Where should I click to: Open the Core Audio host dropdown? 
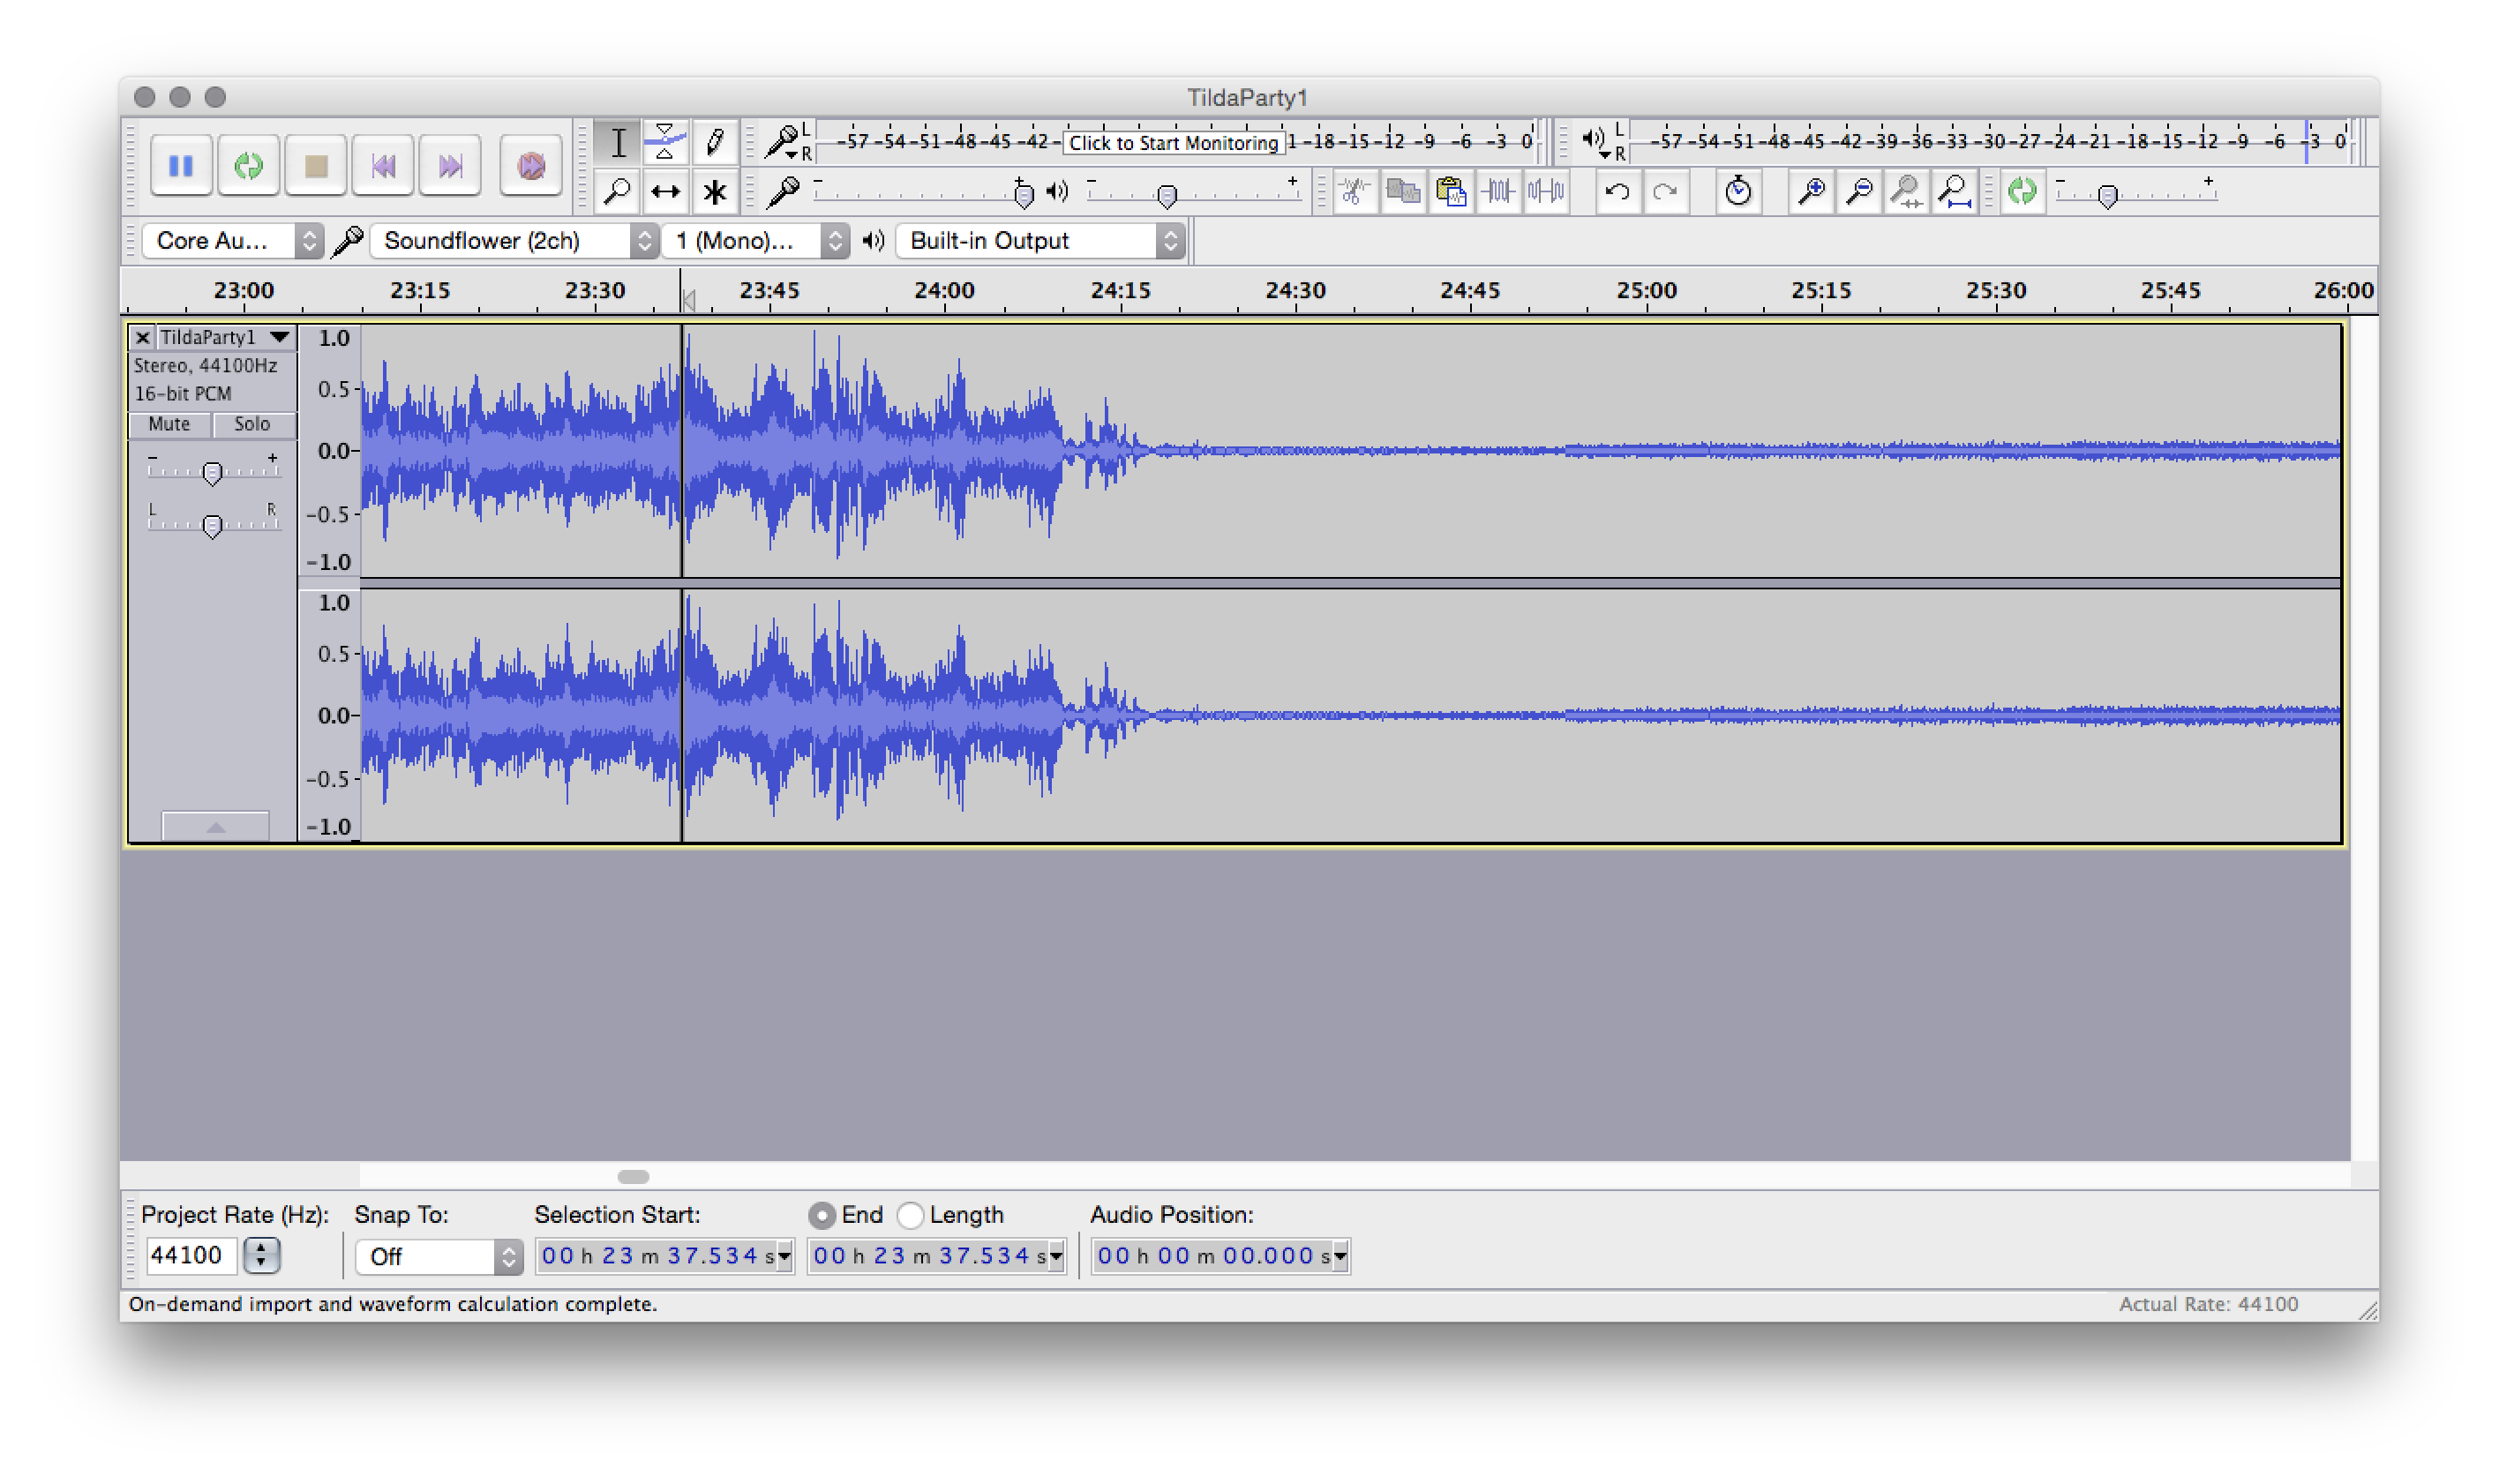click(232, 241)
